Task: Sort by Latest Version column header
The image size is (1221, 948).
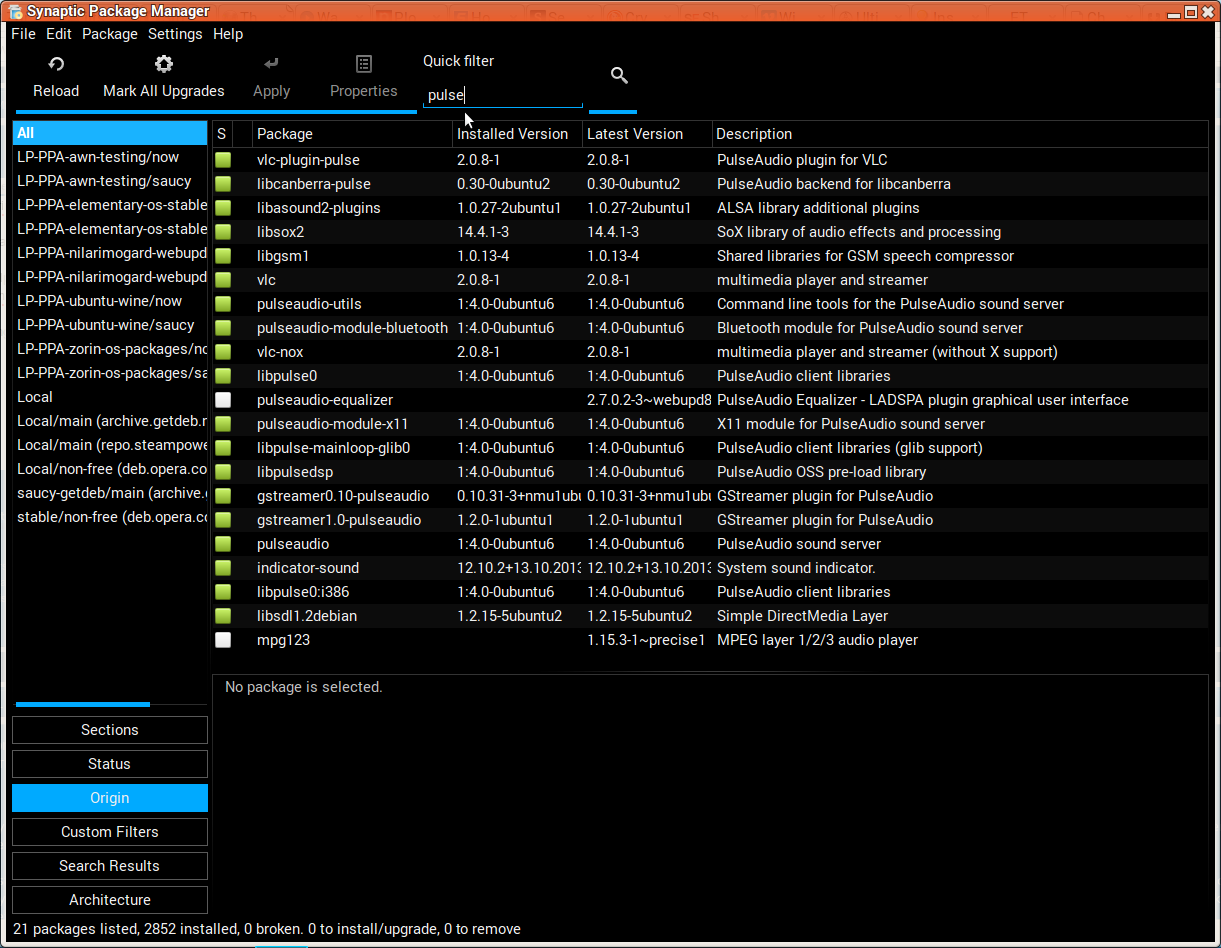Action: 635,134
